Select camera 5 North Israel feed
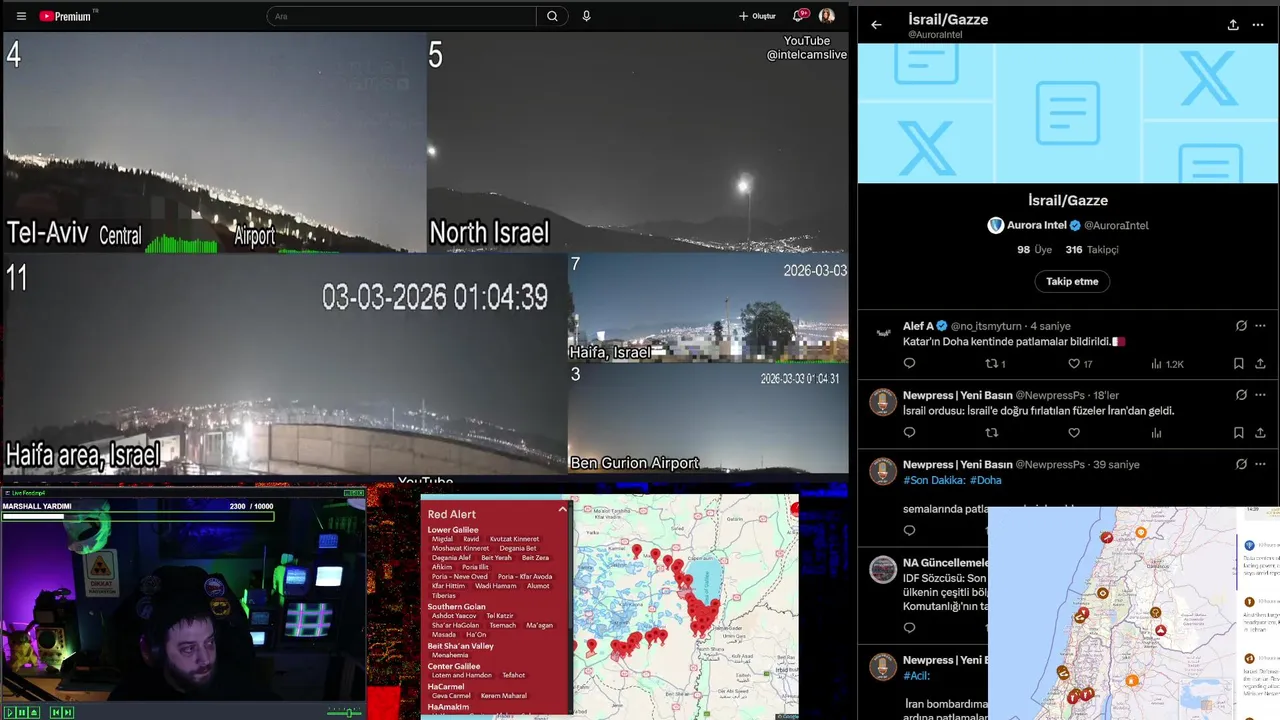Screen dimensions: 1280x720 pyautogui.click(x=637, y=142)
